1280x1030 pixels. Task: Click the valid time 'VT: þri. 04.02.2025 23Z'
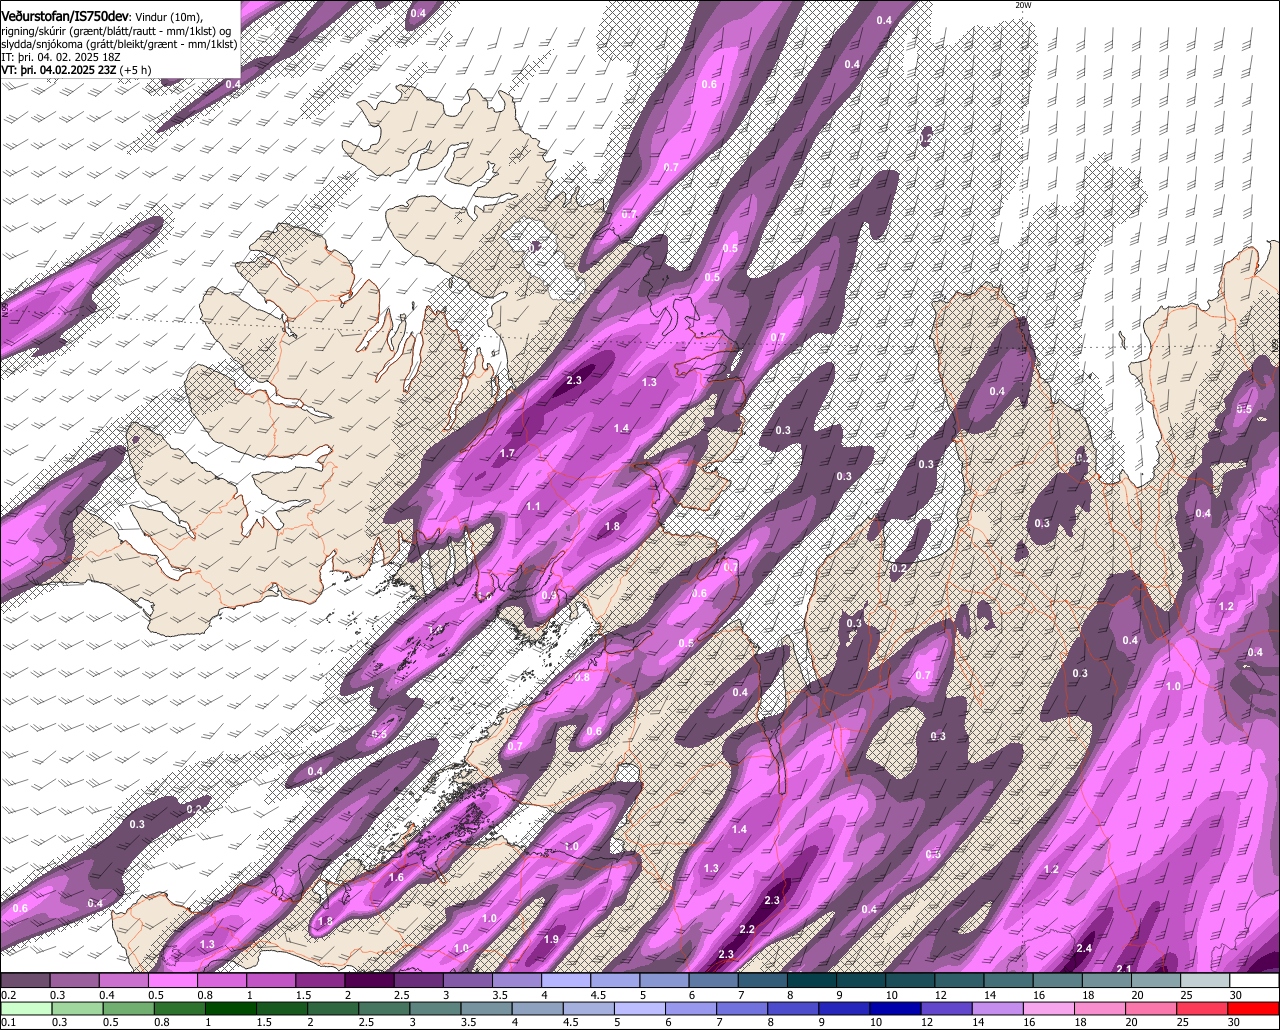[x=59, y=70]
